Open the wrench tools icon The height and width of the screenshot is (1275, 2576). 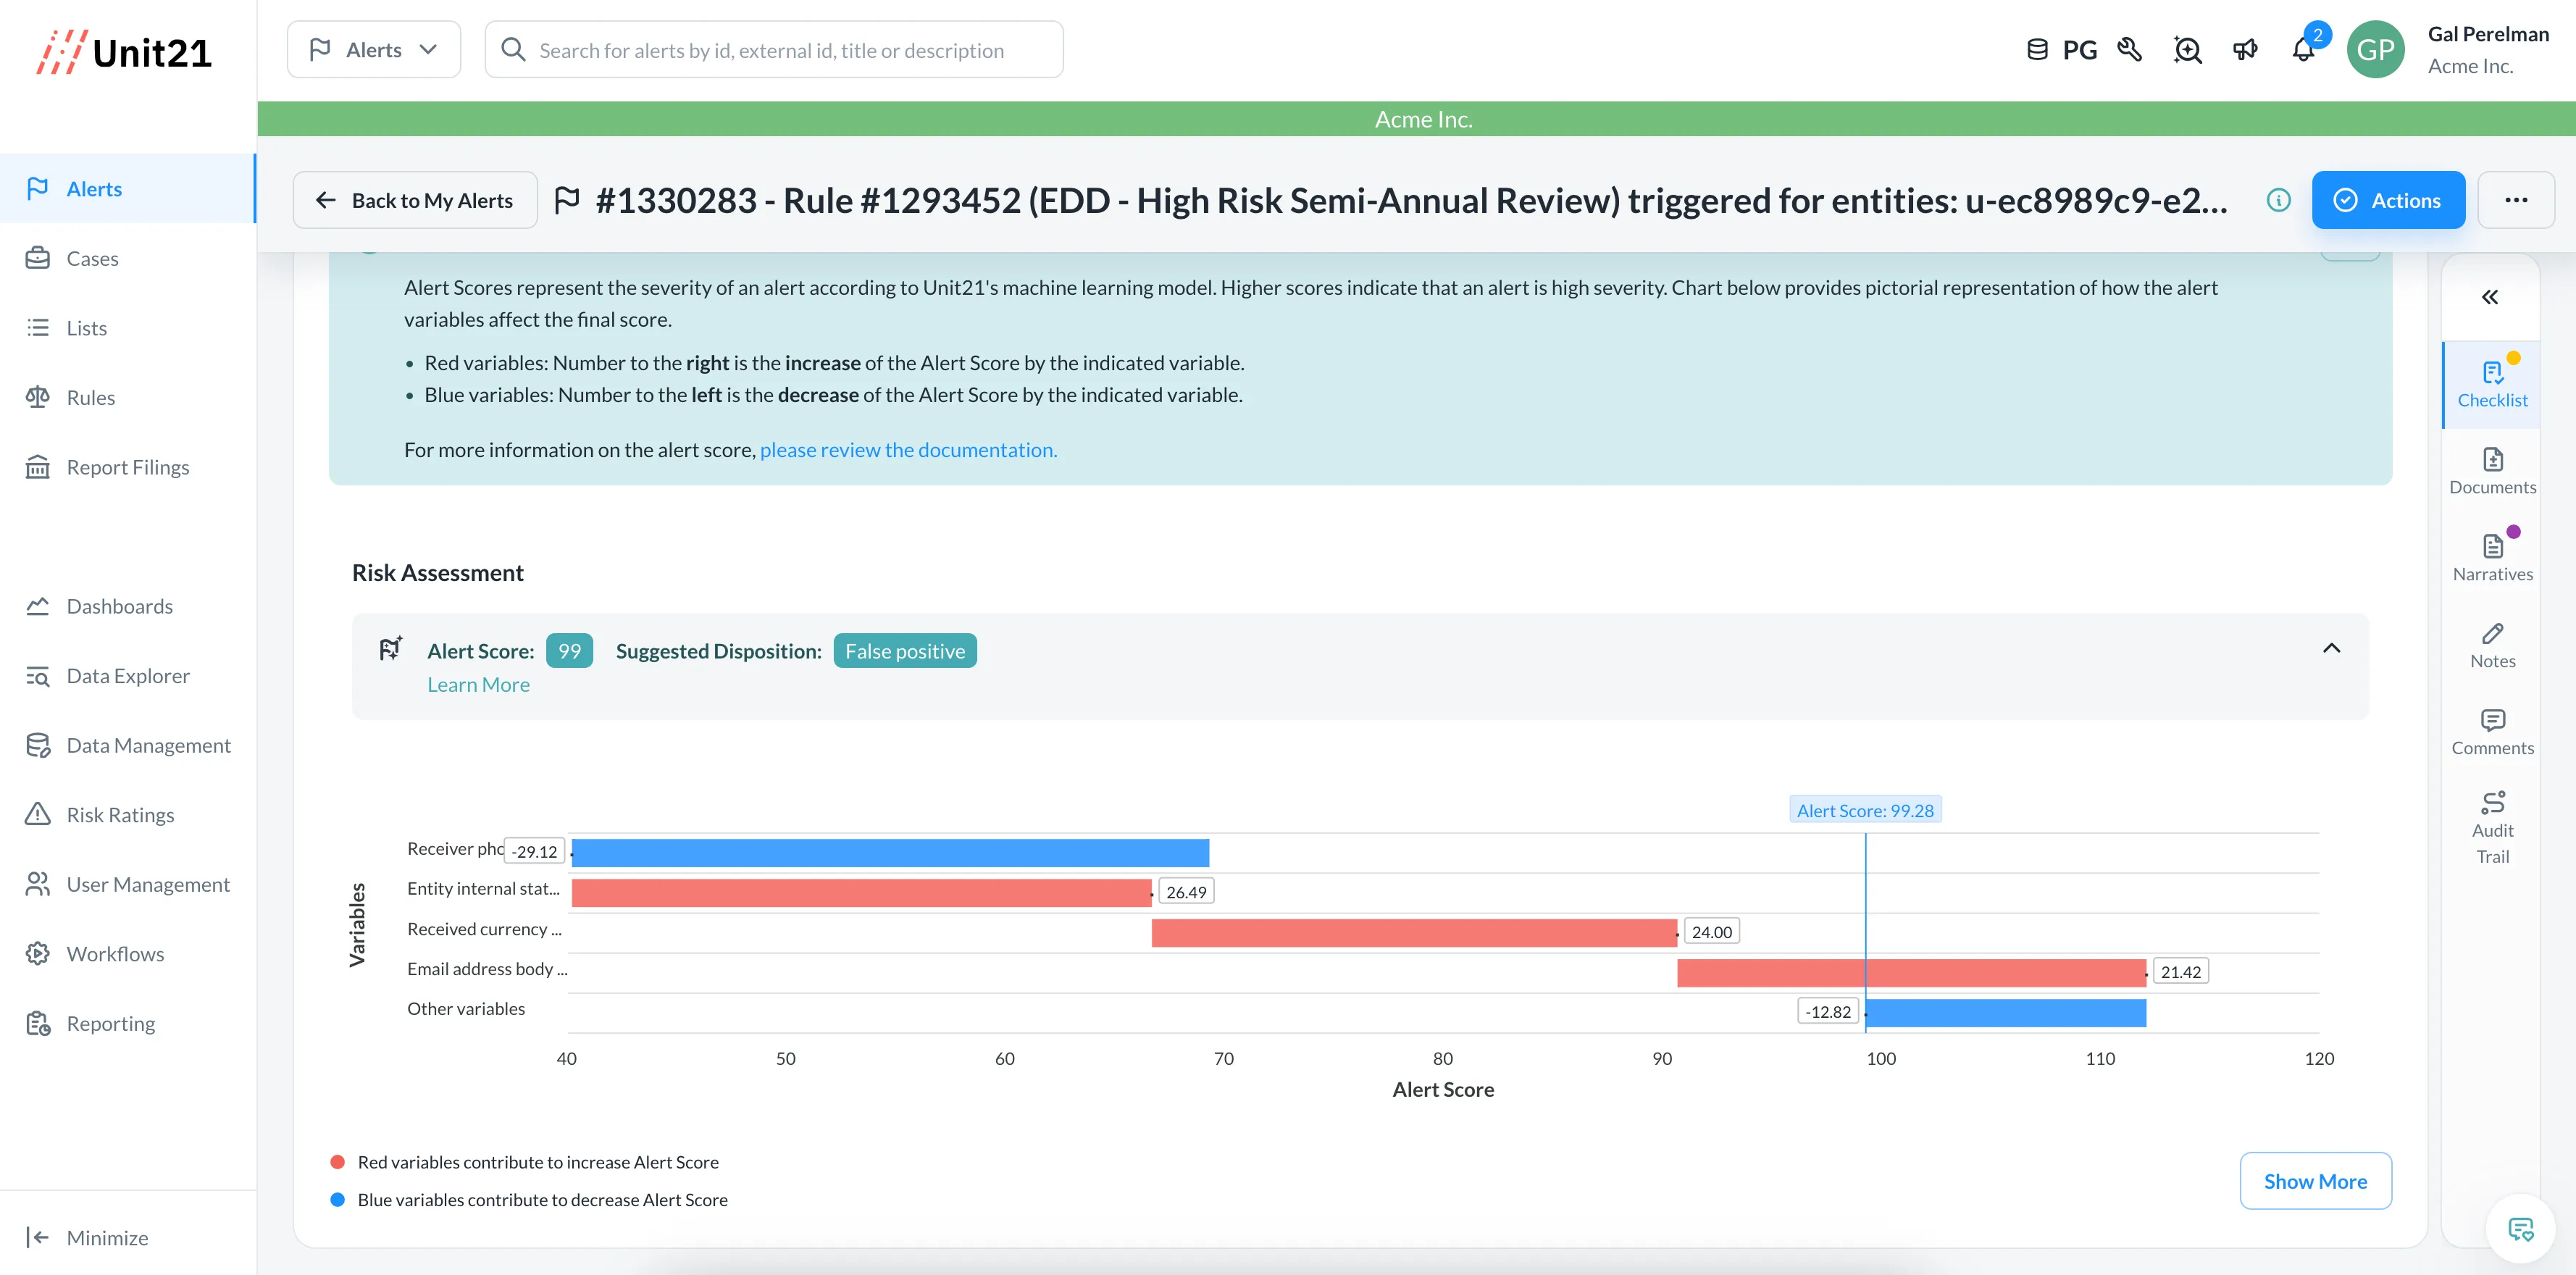coord(2129,50)
